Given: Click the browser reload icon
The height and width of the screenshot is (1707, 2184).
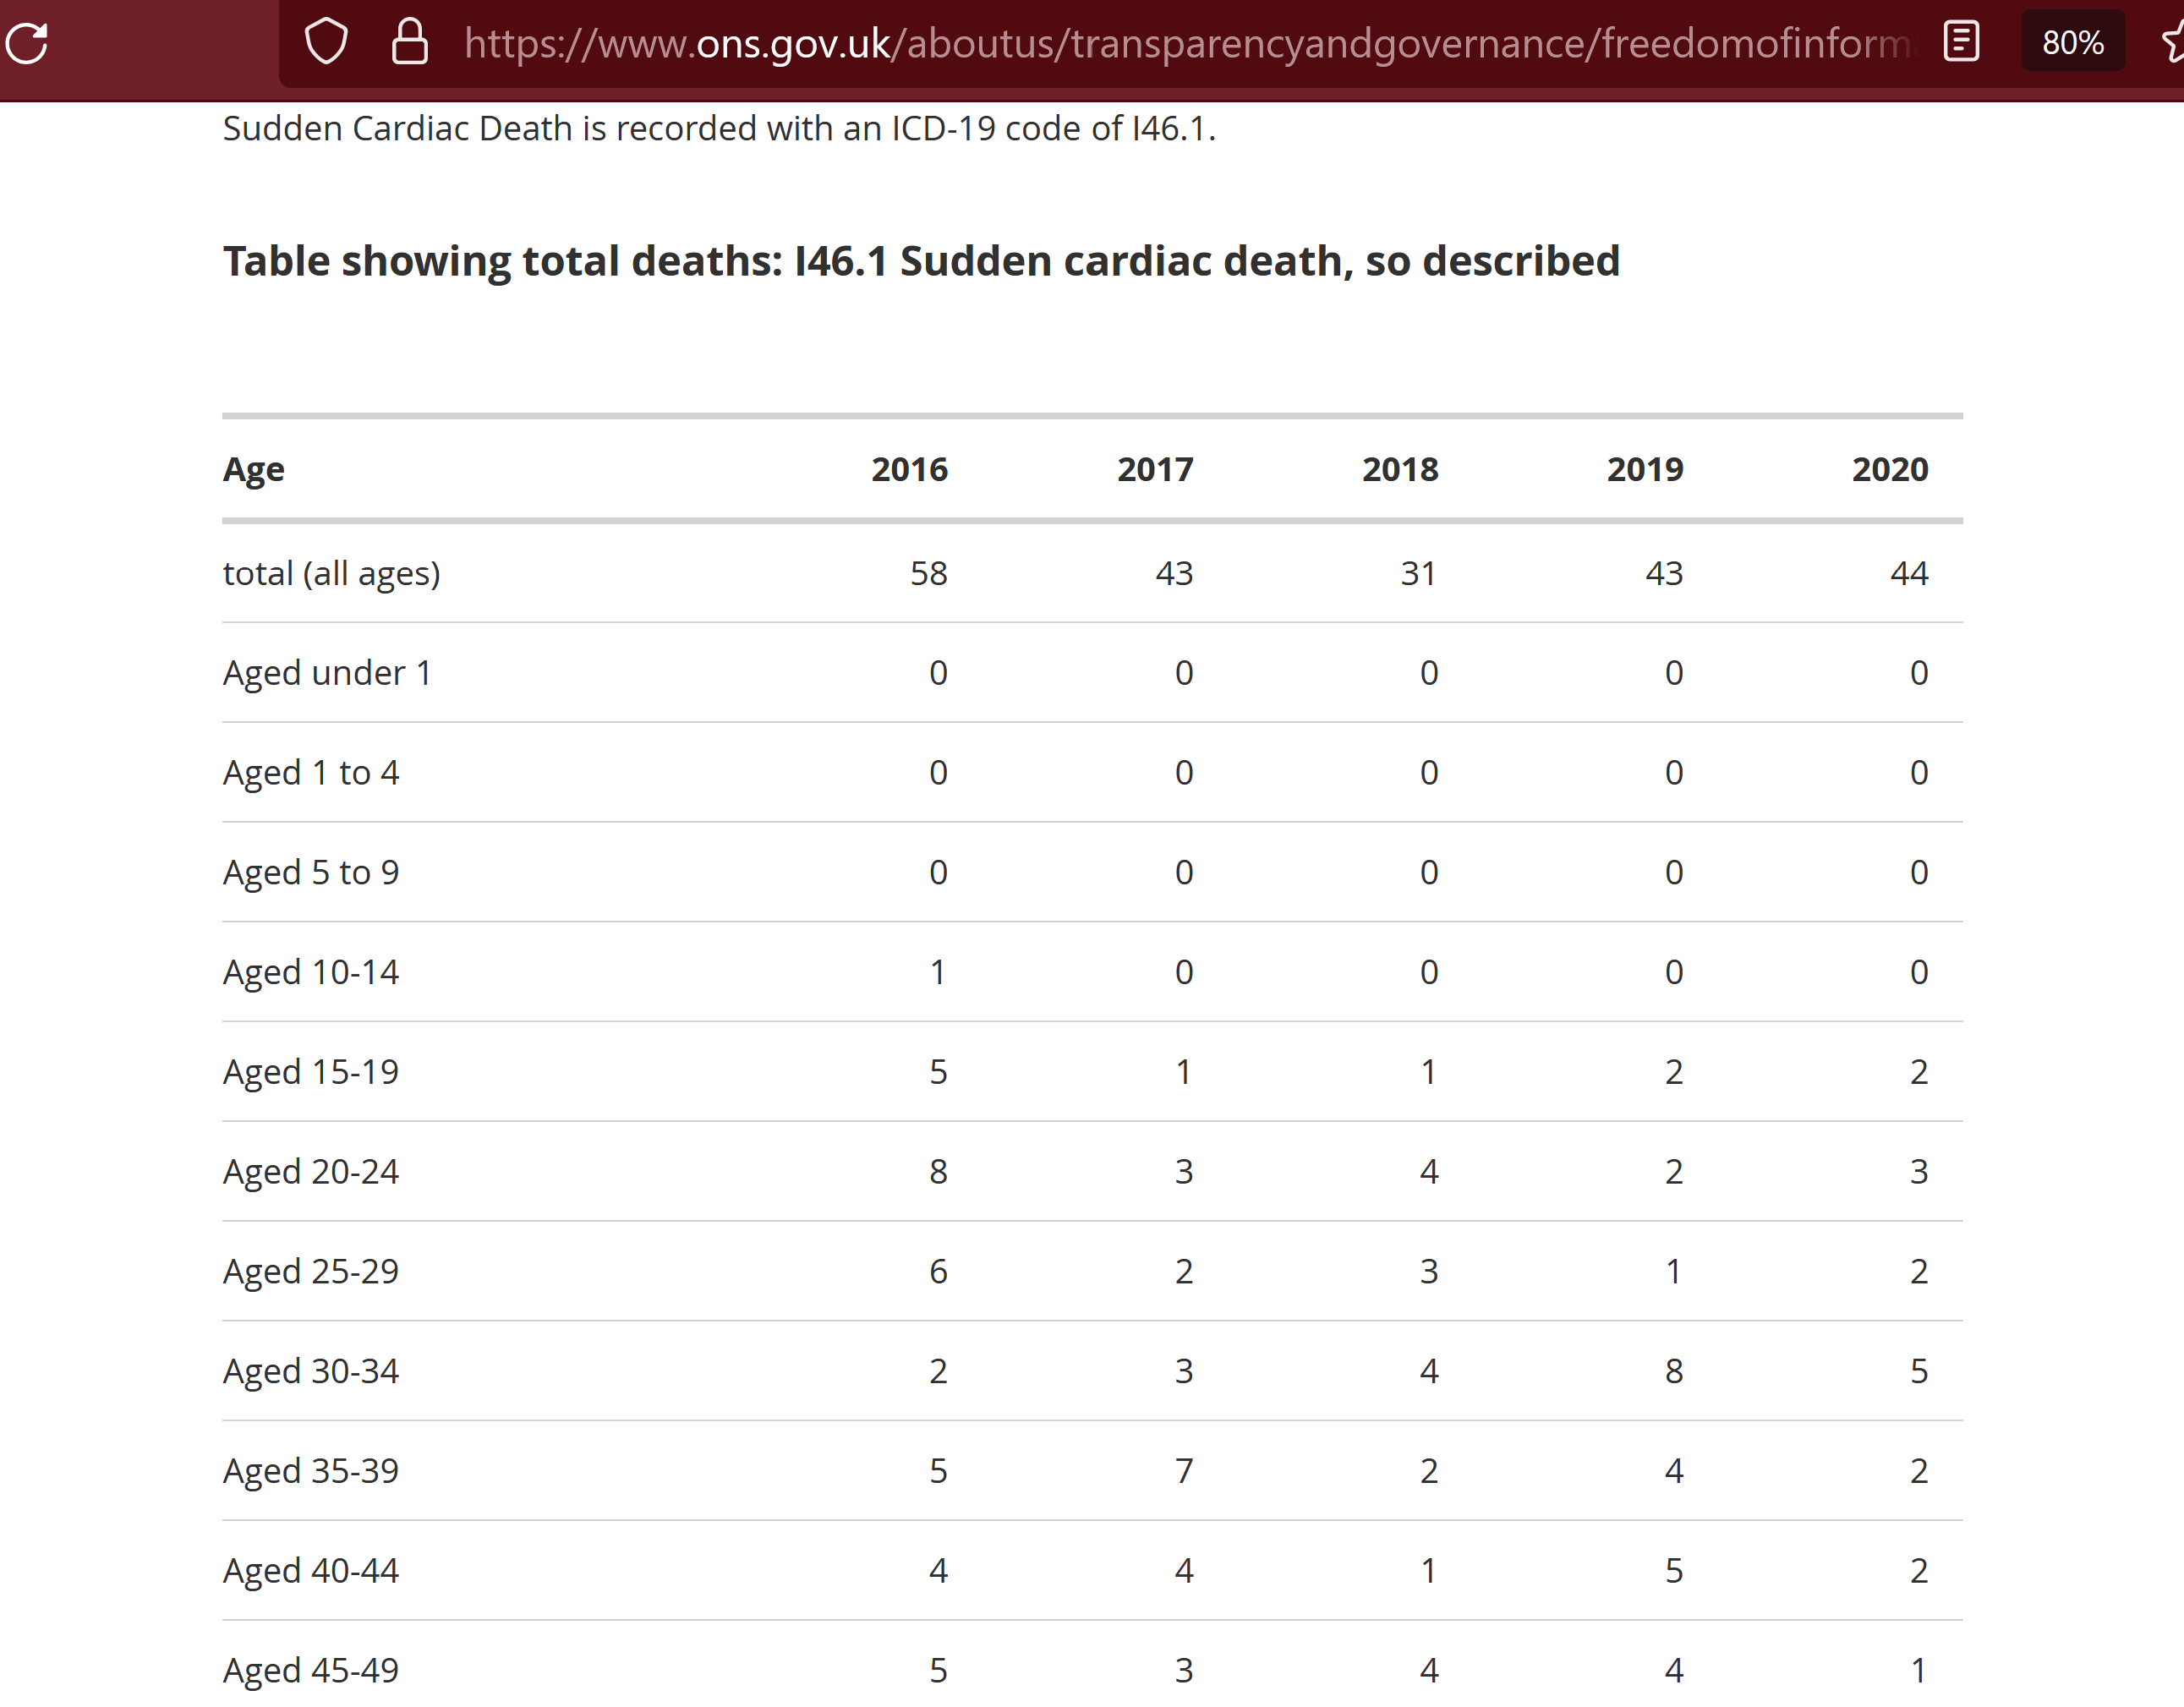Looking at the screenshot, I should click(x=27, y=43).
